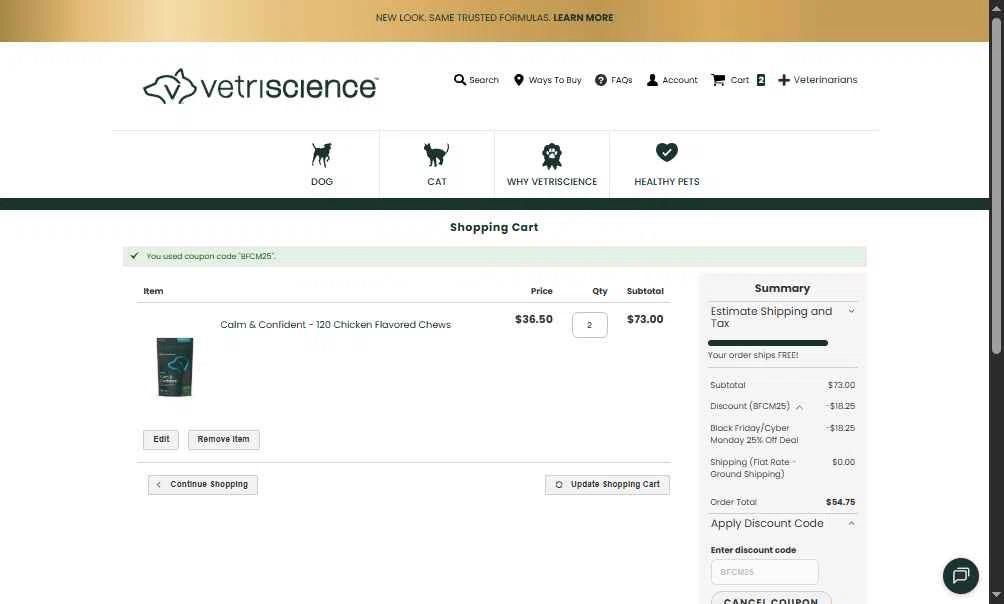The width and height of the screenshot is (1004, 604).
Task: Open the shopping cart icon in header
Action: click(718, 80)
